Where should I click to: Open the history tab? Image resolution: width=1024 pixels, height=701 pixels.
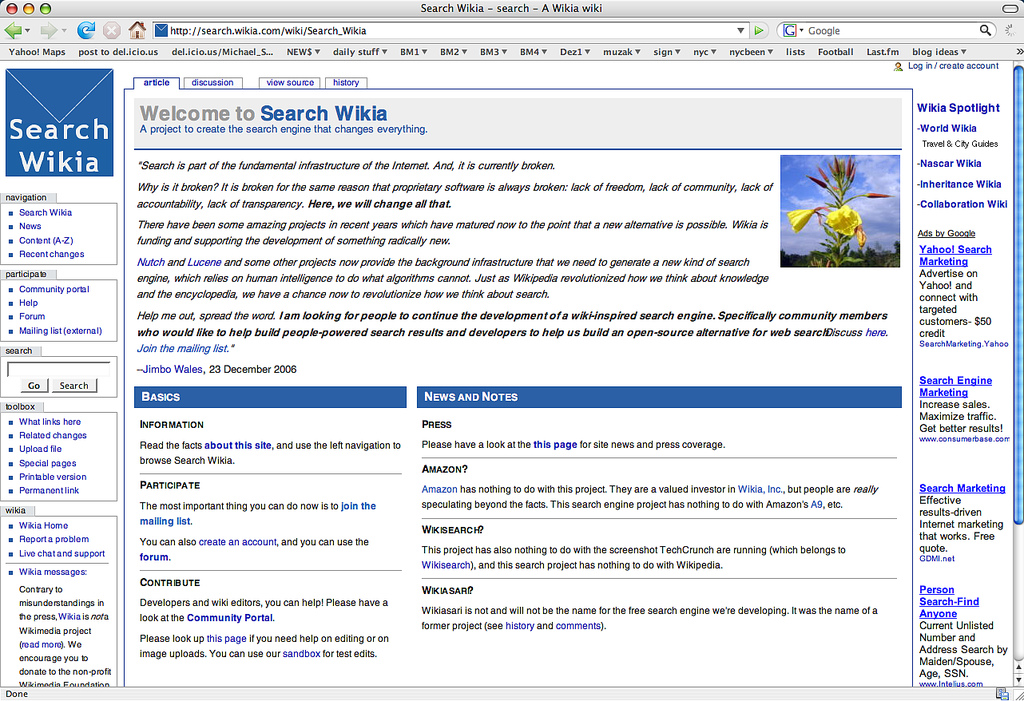[346, 82]
